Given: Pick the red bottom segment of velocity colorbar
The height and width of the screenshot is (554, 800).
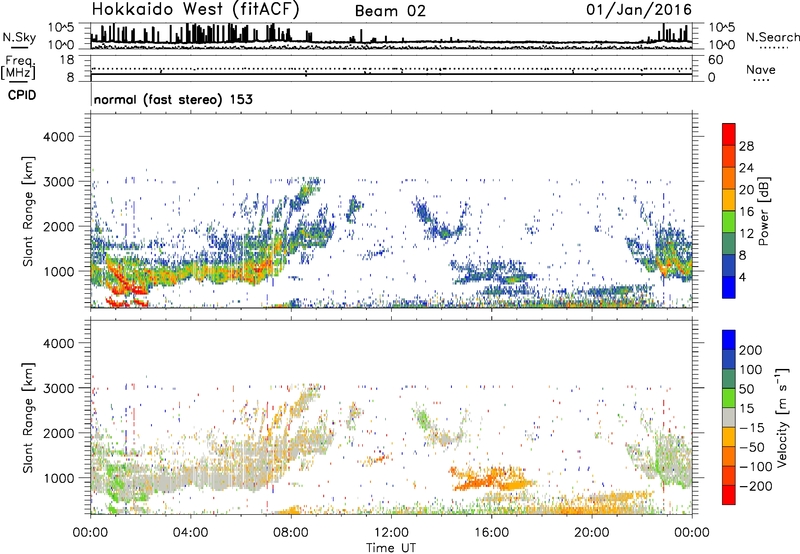Looking at the screenshot, I should (729, 495).
